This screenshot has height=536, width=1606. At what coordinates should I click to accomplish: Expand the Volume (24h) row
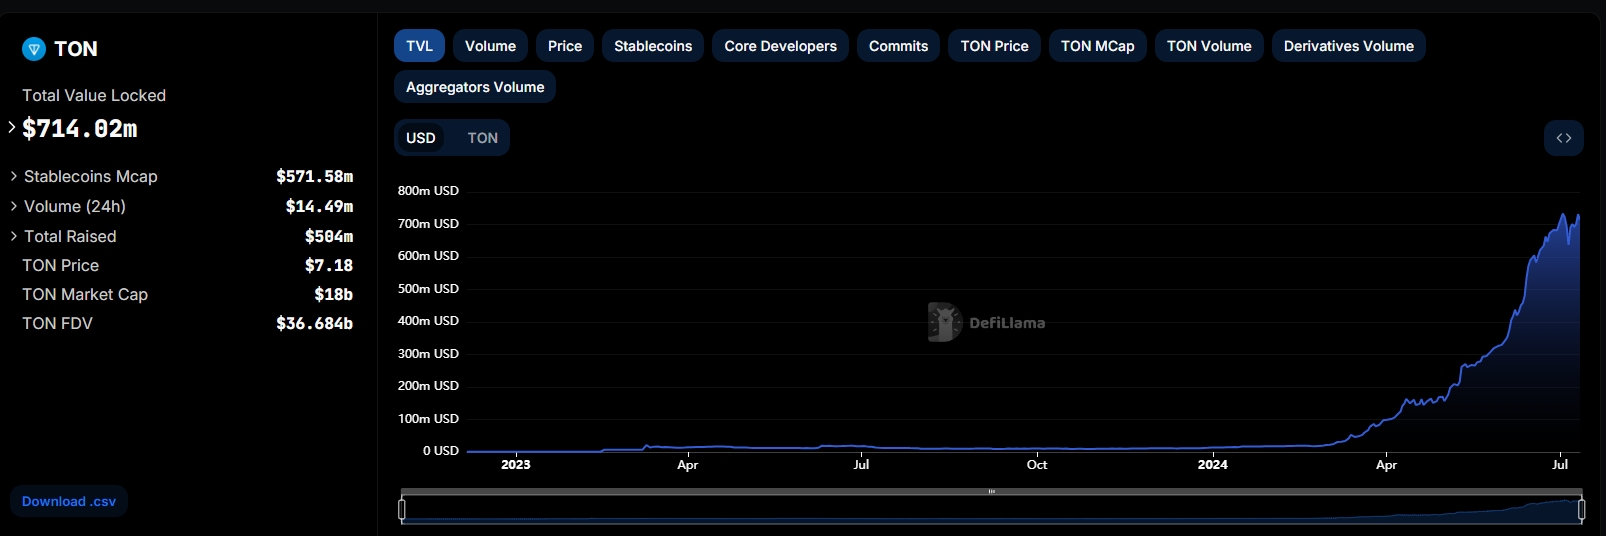(x=14, y=206)
